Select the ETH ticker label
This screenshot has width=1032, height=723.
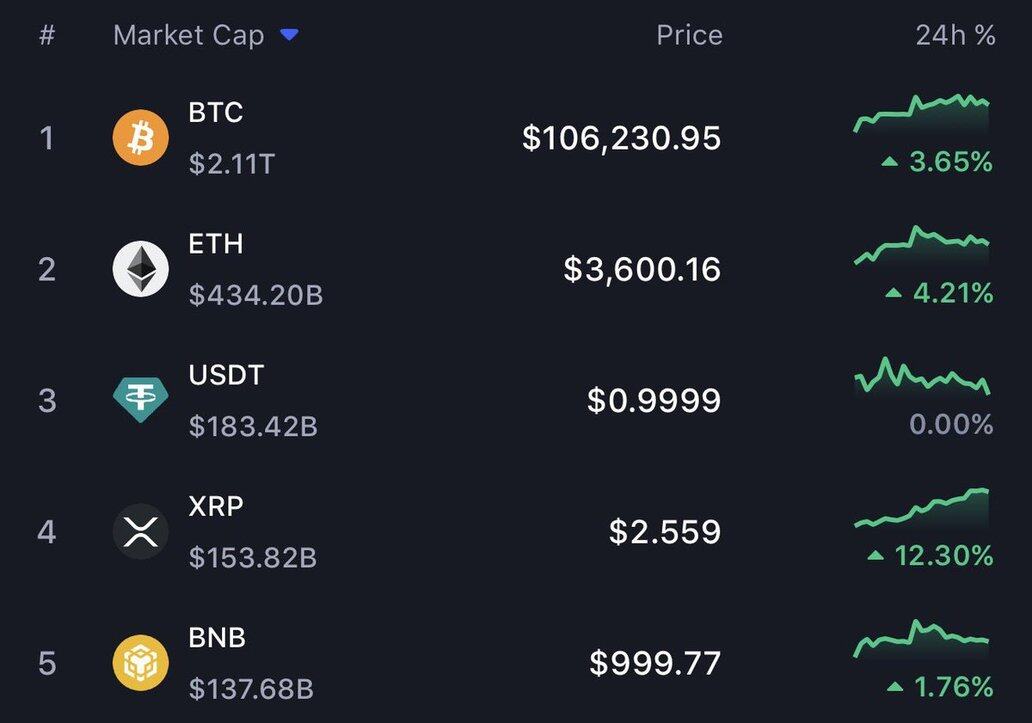[x=215, y=244]
